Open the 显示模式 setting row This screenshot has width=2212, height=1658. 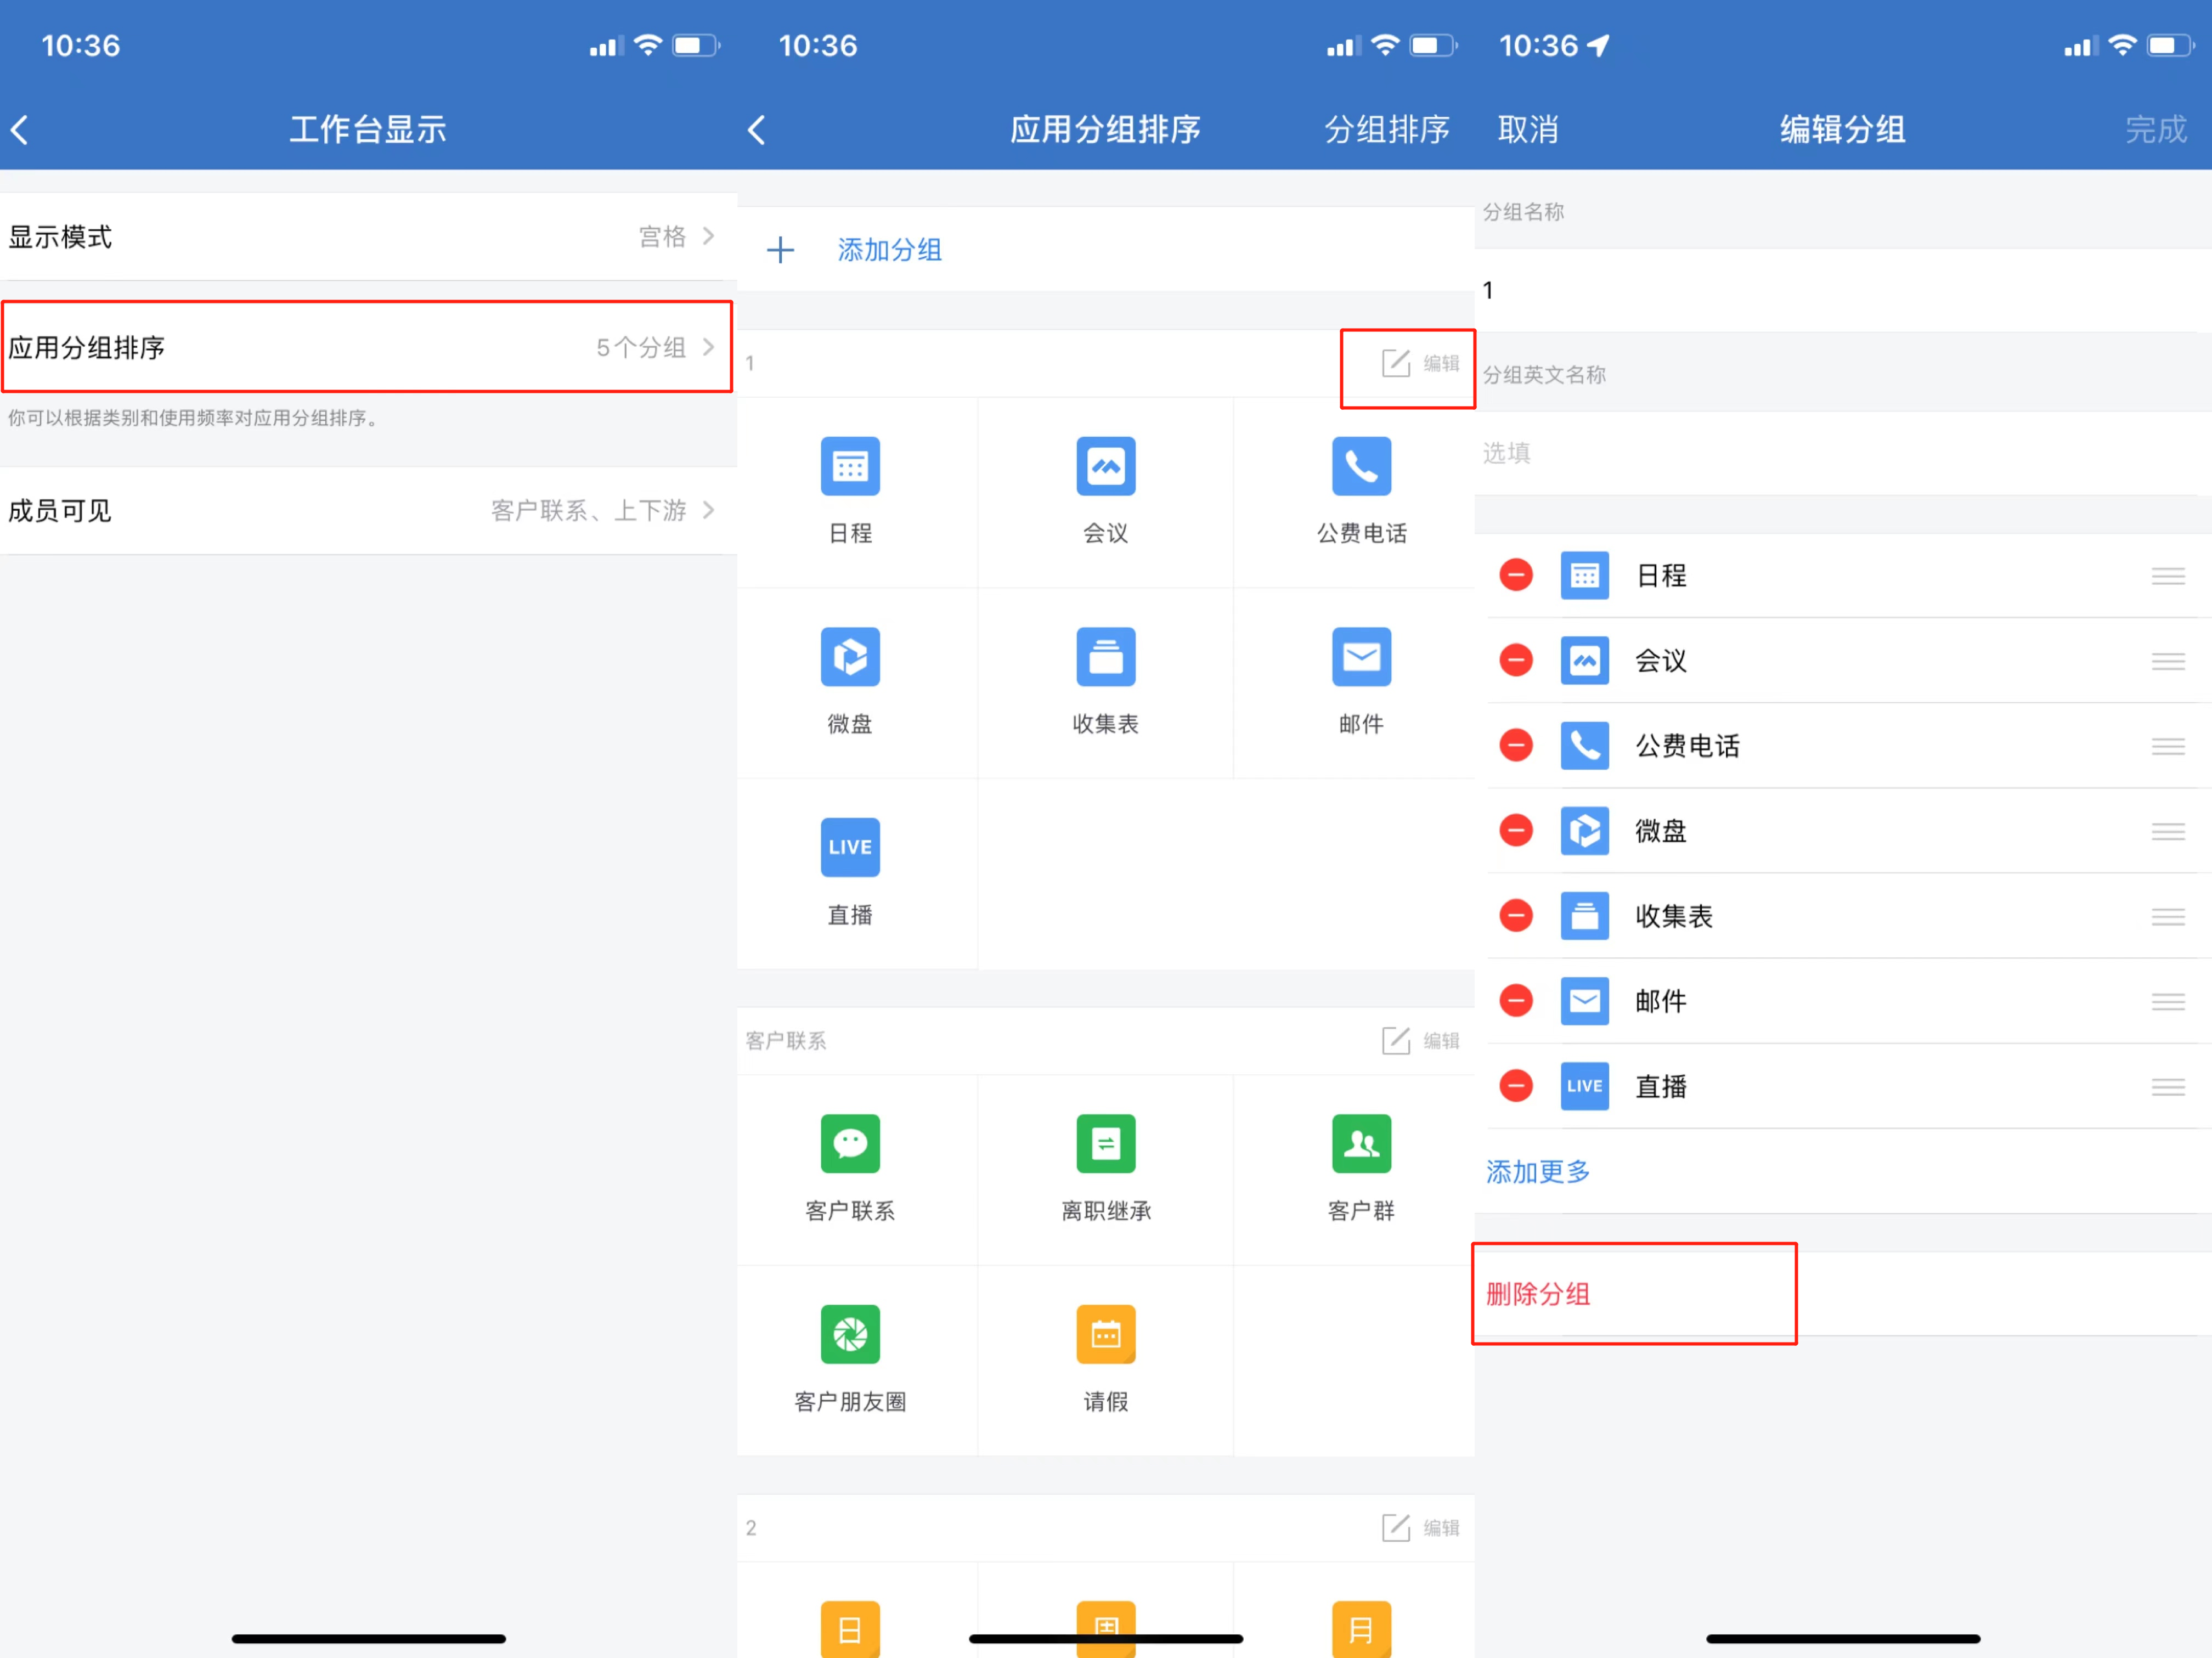click(368, 236)
